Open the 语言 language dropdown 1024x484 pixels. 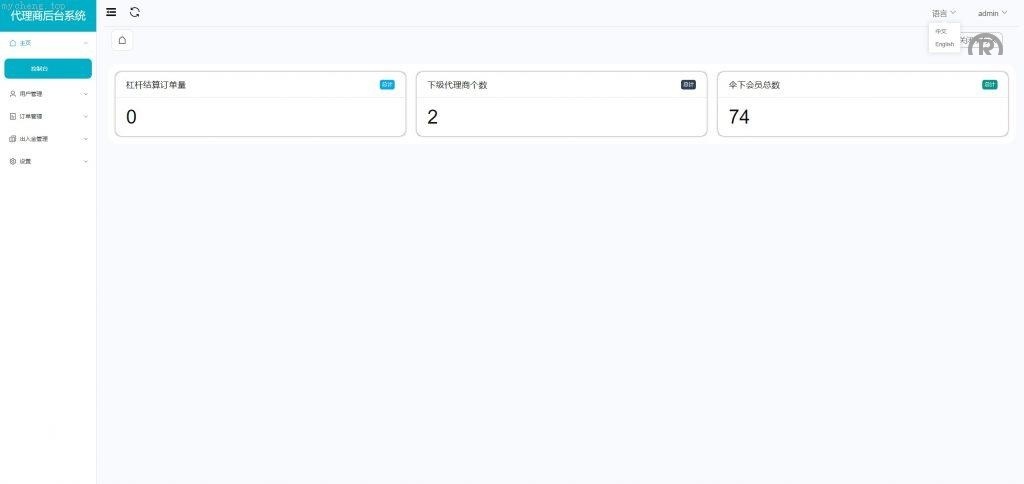point(943,13)
